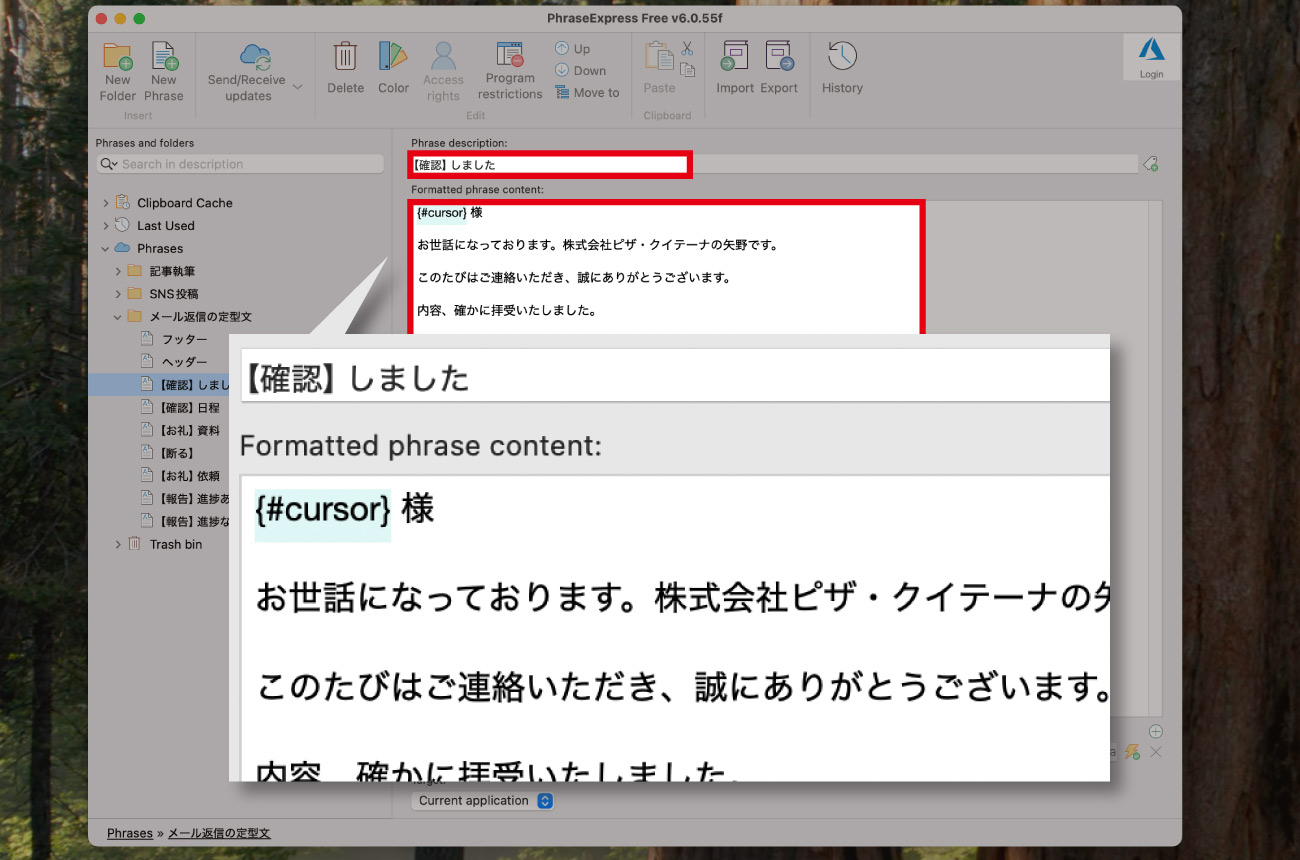Screen dimensions: 1300x860
Task: Click the X icon next to the lightning bolt
Action: point(1156,751)
